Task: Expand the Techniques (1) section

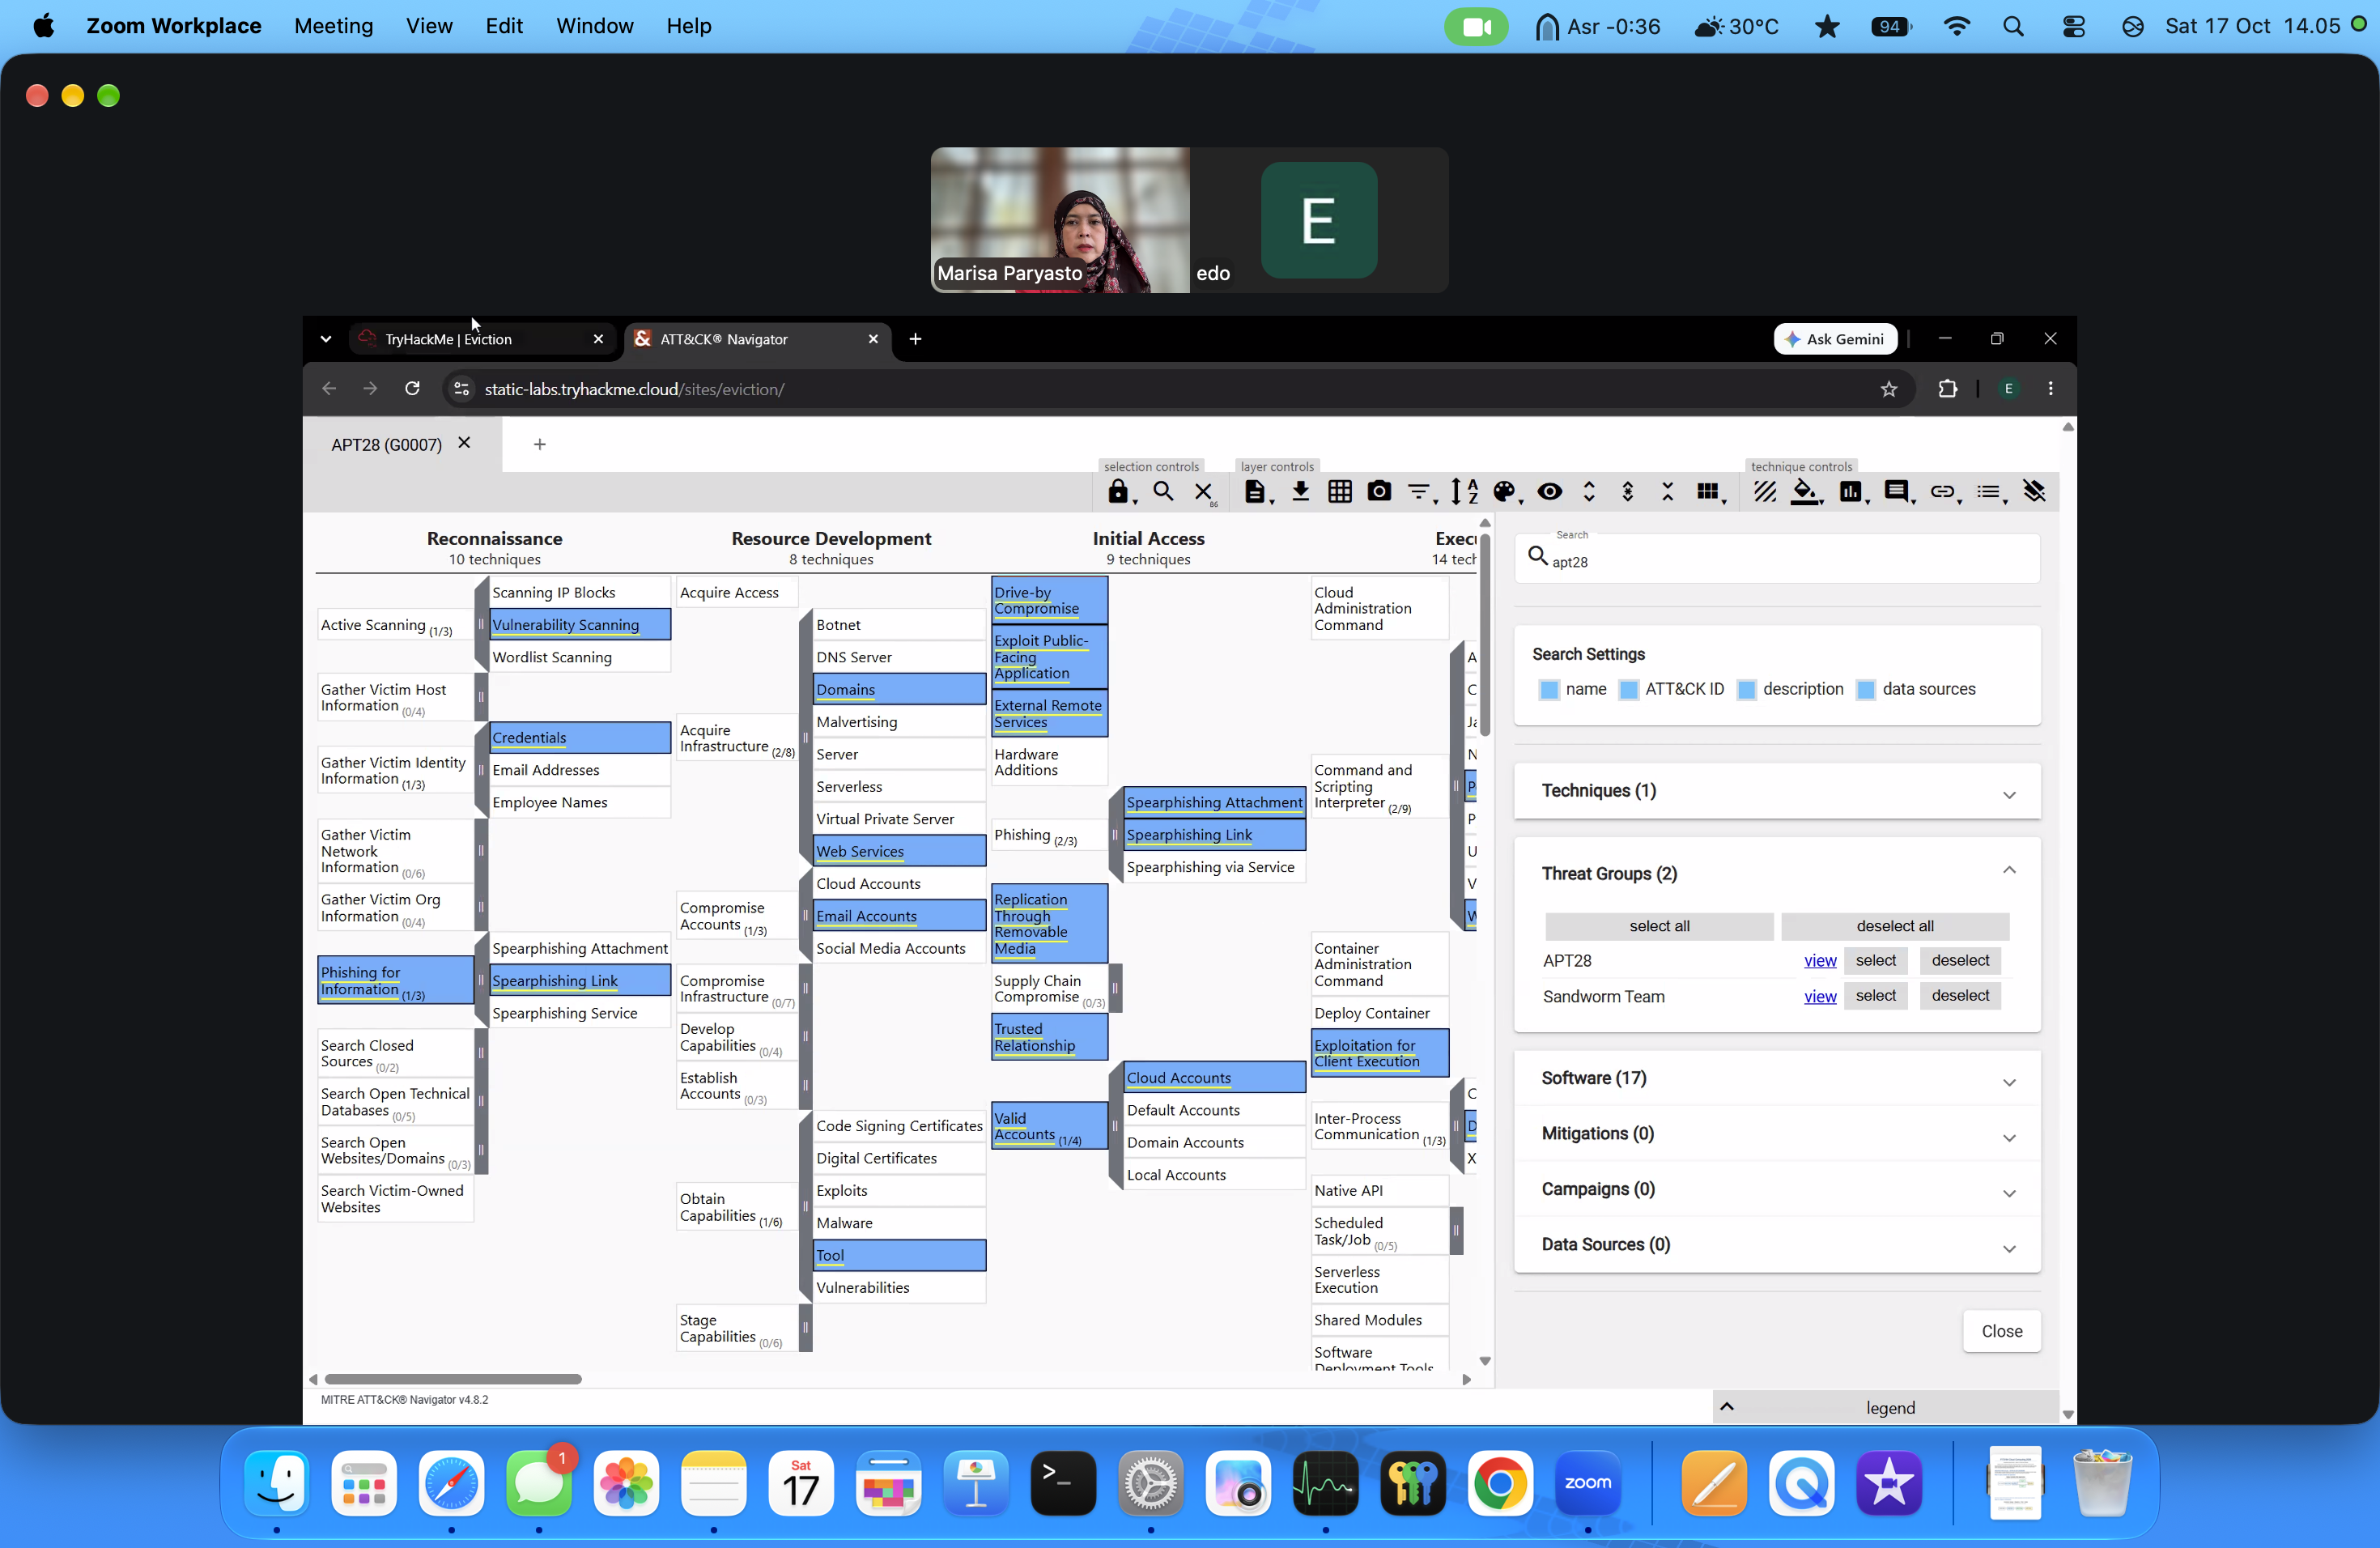Action: [1777, 791]
